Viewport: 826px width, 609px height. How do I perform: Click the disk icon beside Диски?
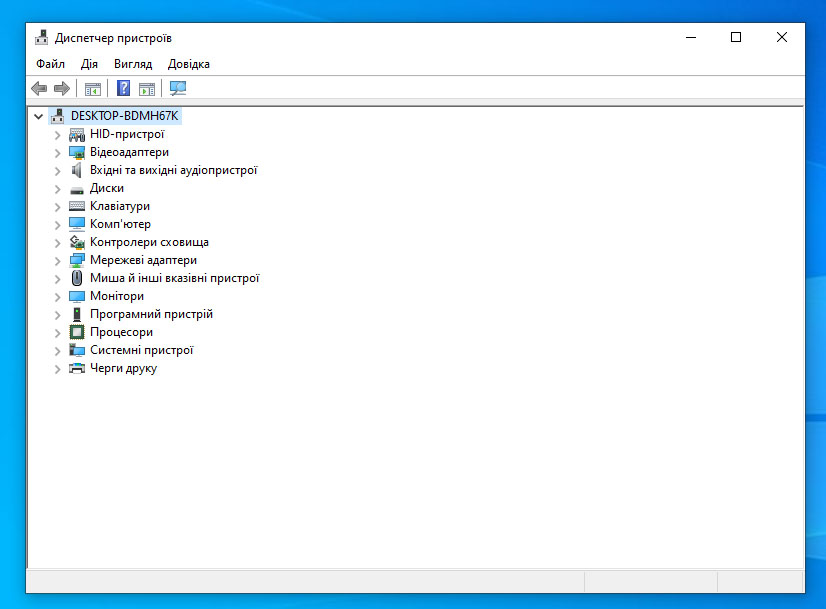tap(76, 188)
